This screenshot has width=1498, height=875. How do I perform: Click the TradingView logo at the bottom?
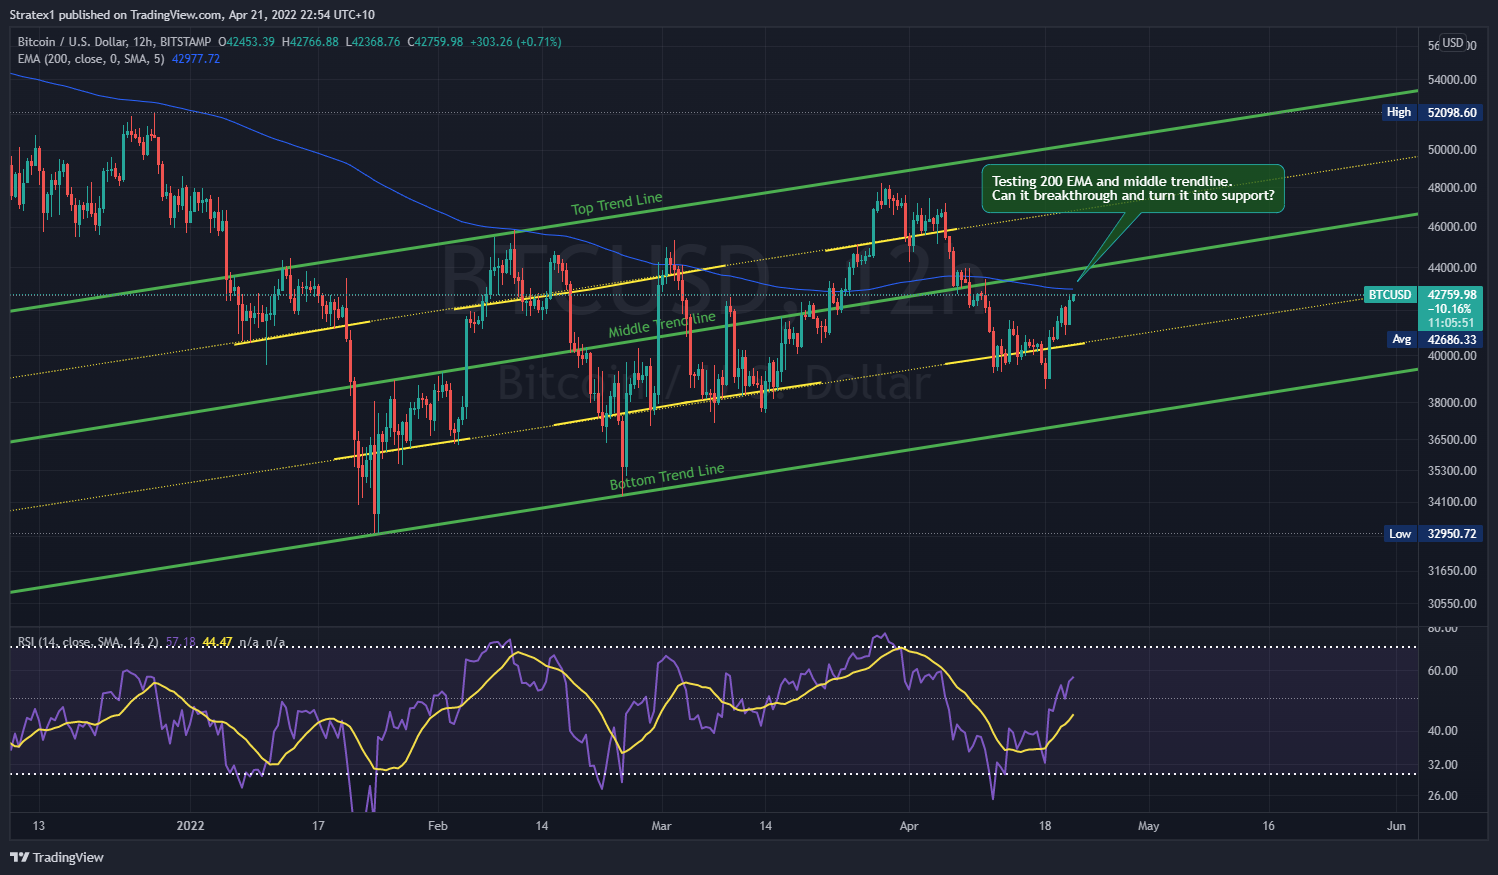coord(57,857)
